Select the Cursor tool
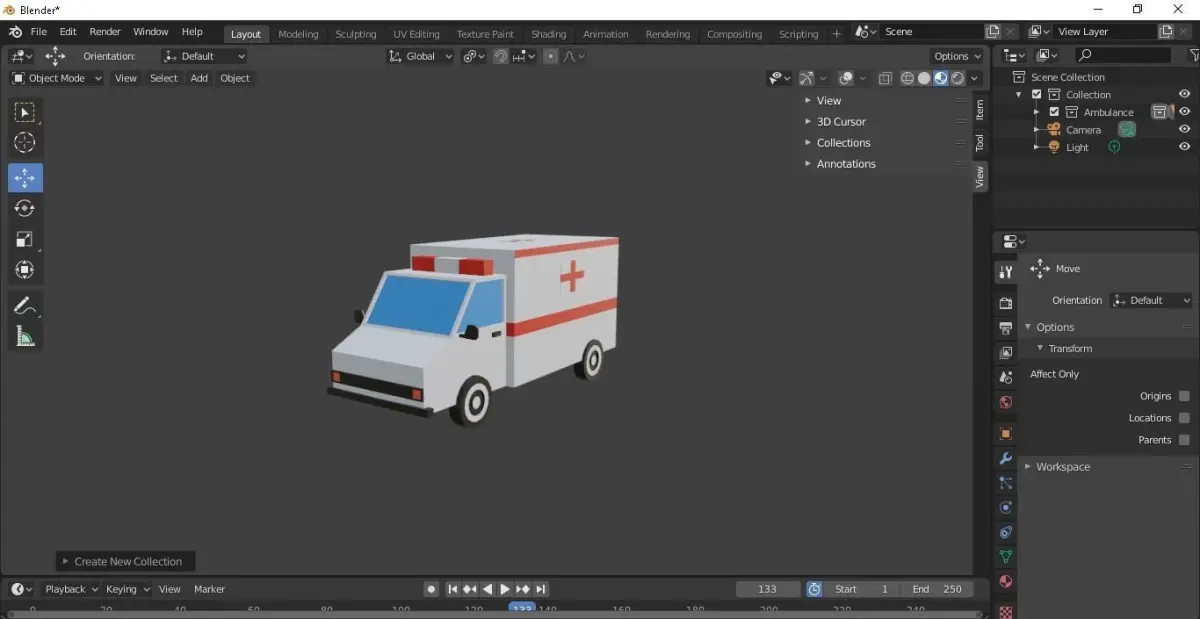 25,143
